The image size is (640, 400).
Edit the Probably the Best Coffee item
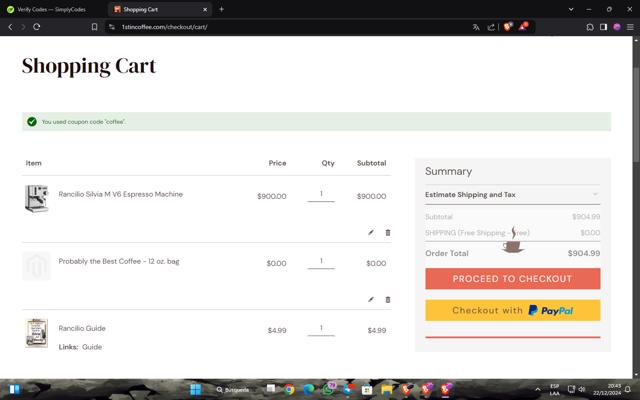(371, 299)
